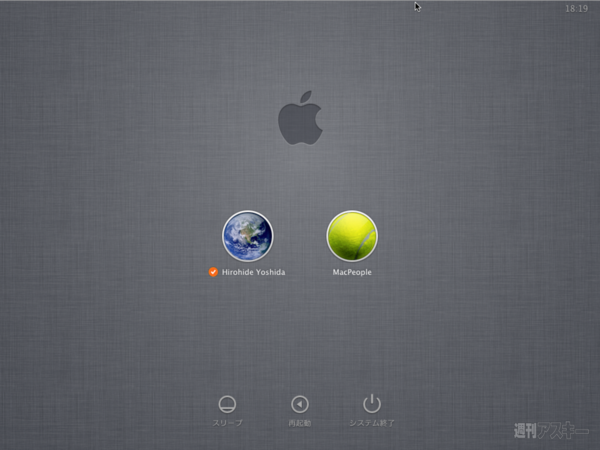
Task: Click the スリープ text label
Action: [x=227, y=423]
